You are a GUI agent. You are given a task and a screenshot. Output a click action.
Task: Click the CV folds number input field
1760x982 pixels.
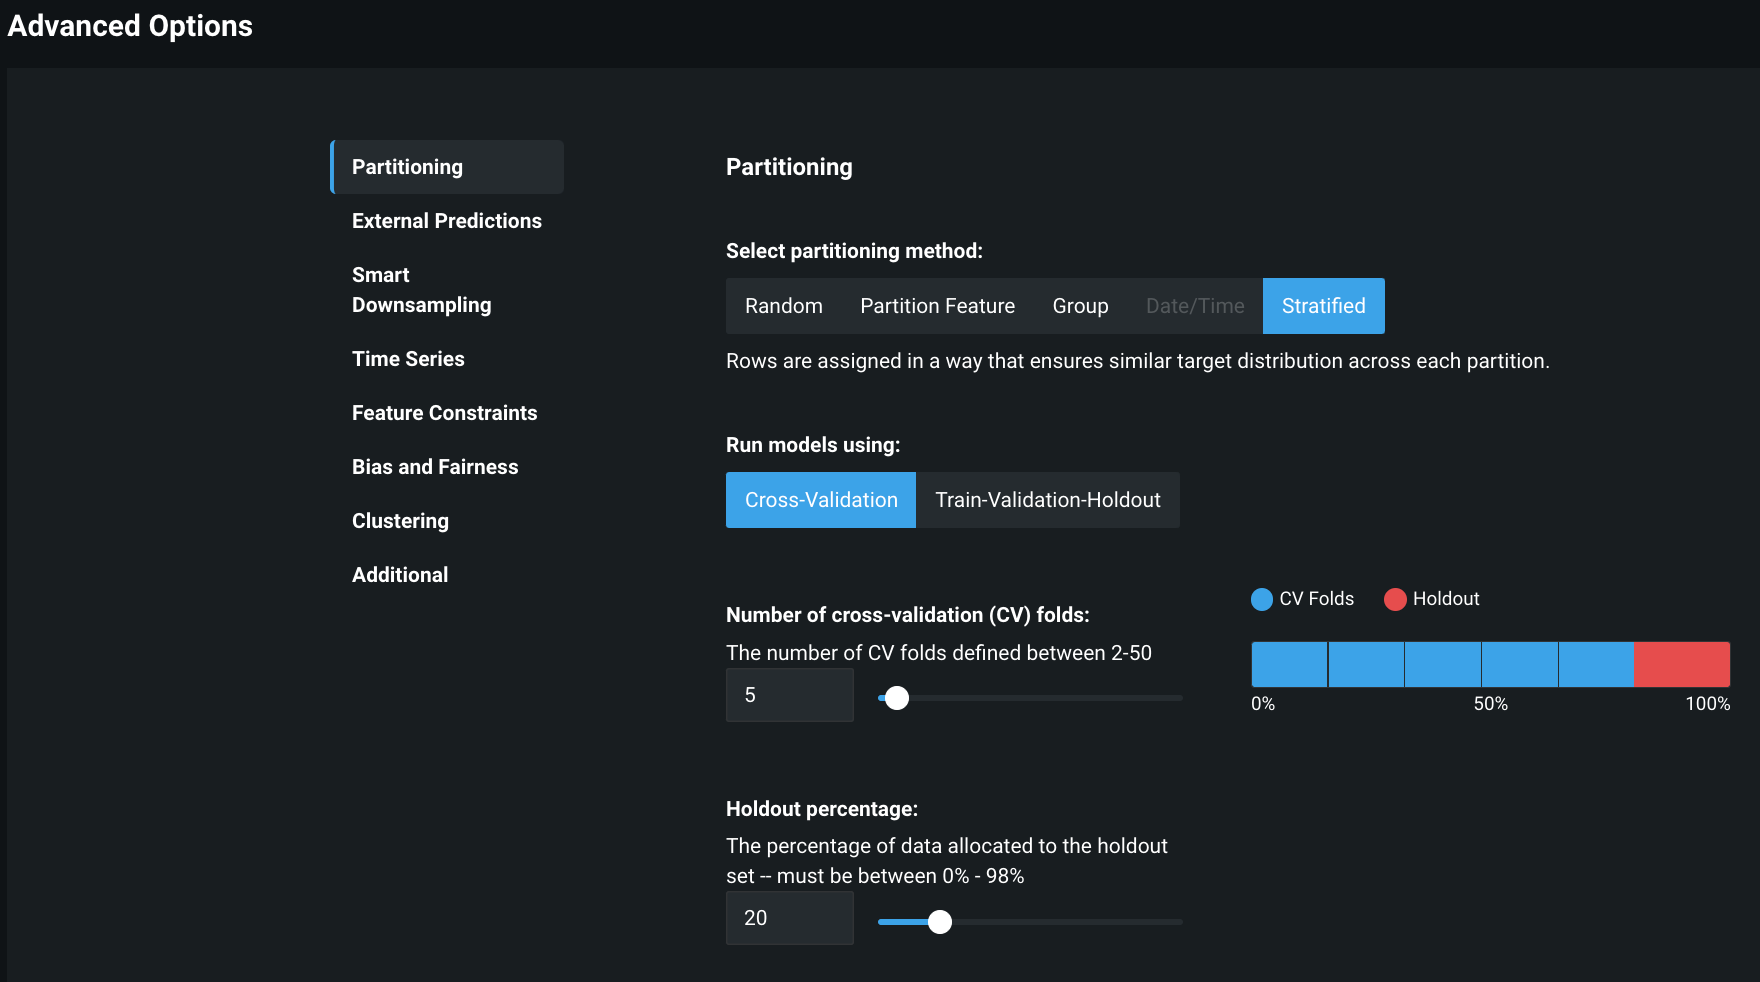point(789,695)
